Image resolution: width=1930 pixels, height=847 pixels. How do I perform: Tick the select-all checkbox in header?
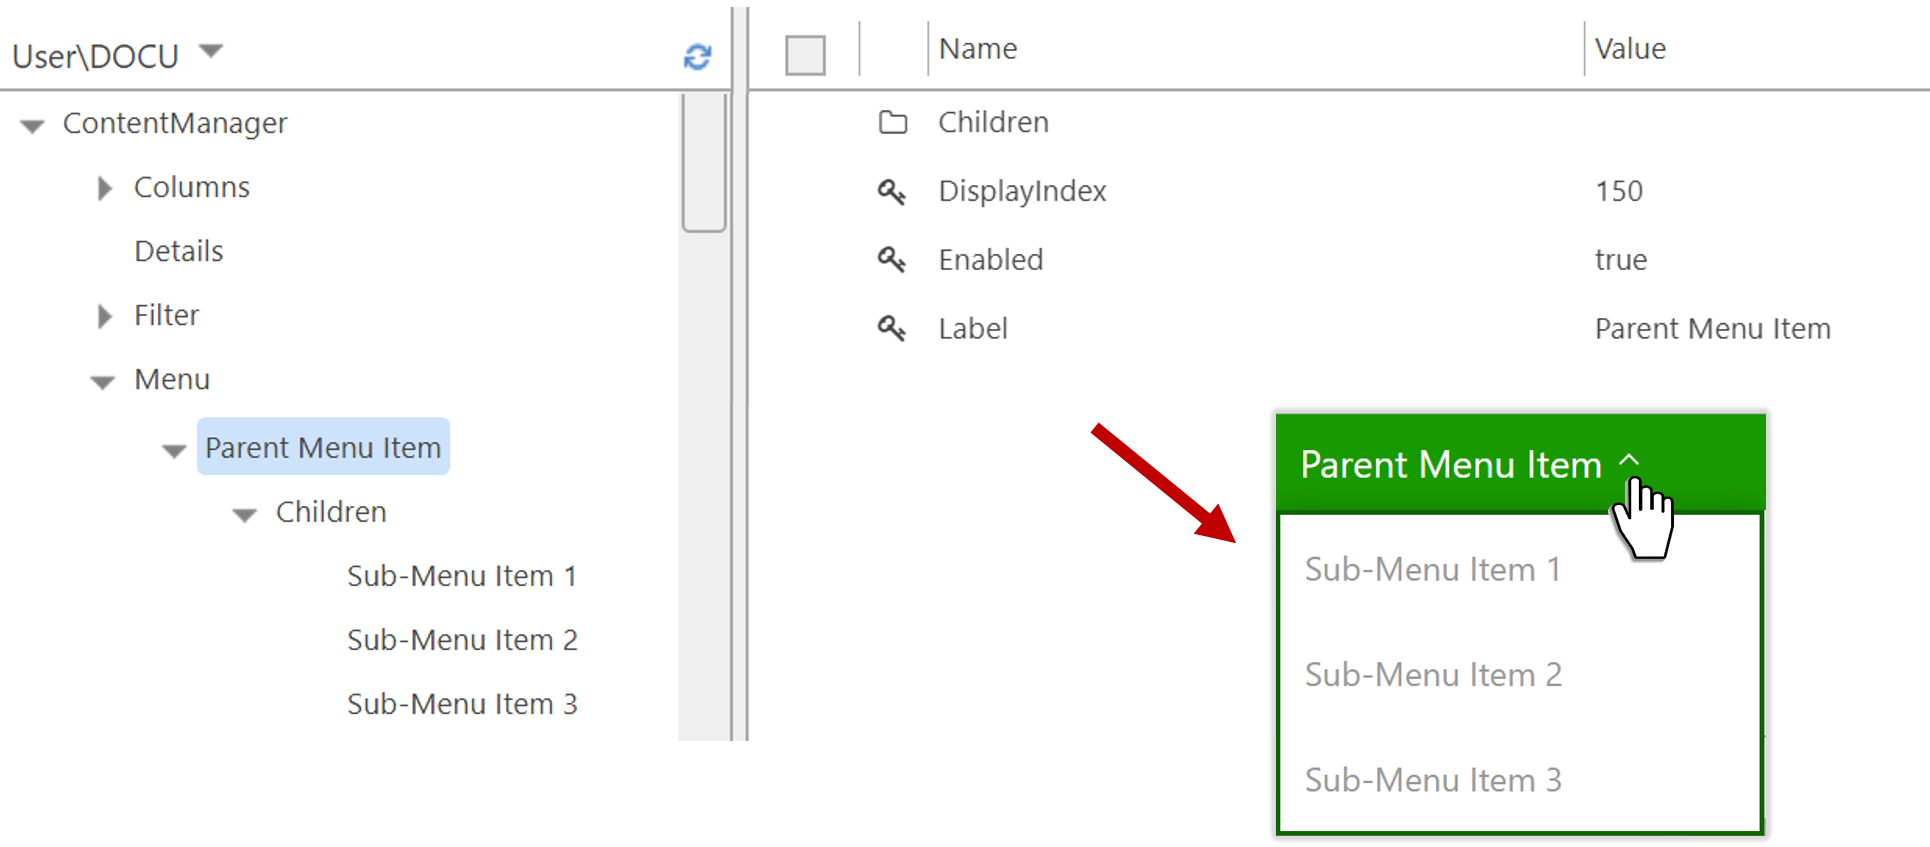tap(805, 55)
